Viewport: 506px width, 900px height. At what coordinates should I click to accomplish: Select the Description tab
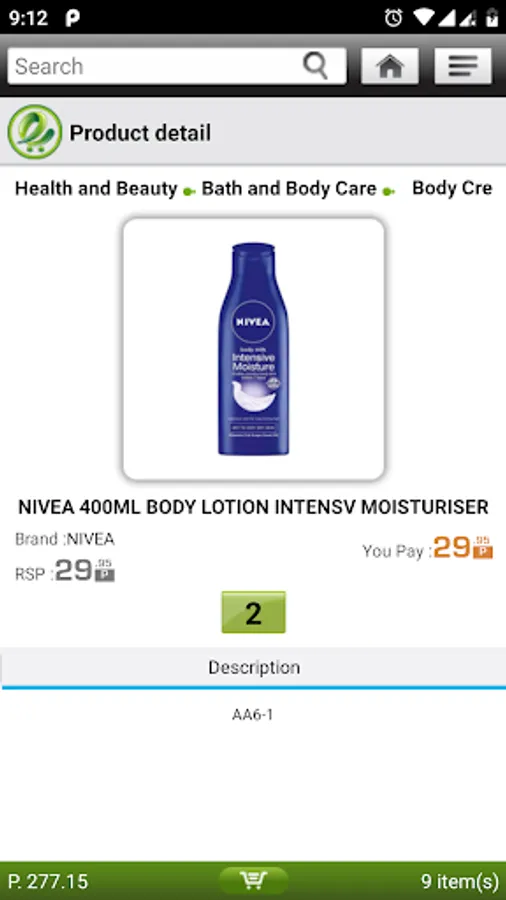254,667
